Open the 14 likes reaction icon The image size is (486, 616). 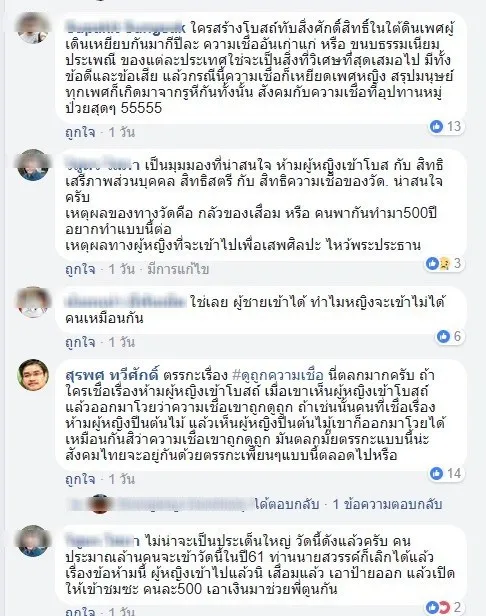click(x=436, y=473)
